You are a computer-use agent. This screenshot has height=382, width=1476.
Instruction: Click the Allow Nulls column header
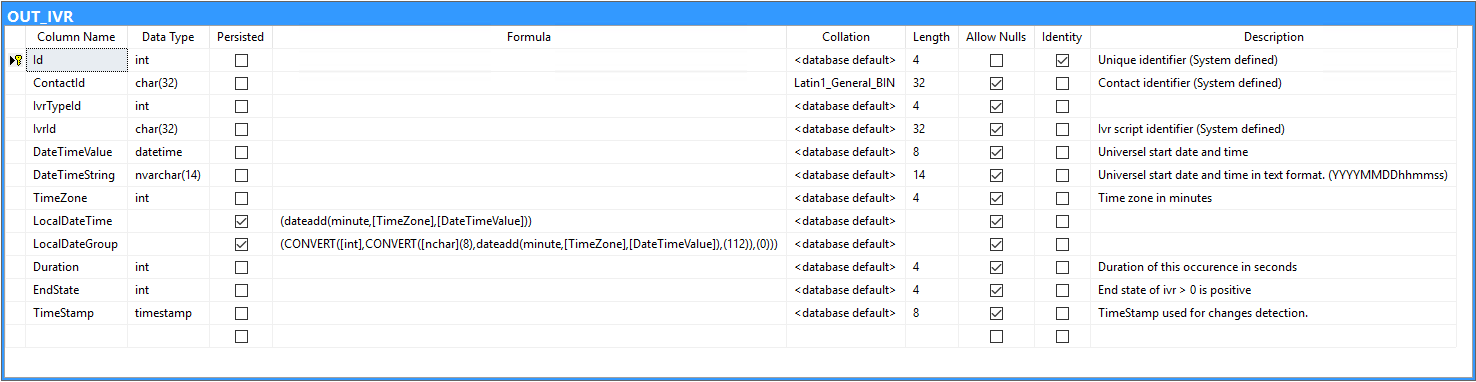(x=996, y=37)
